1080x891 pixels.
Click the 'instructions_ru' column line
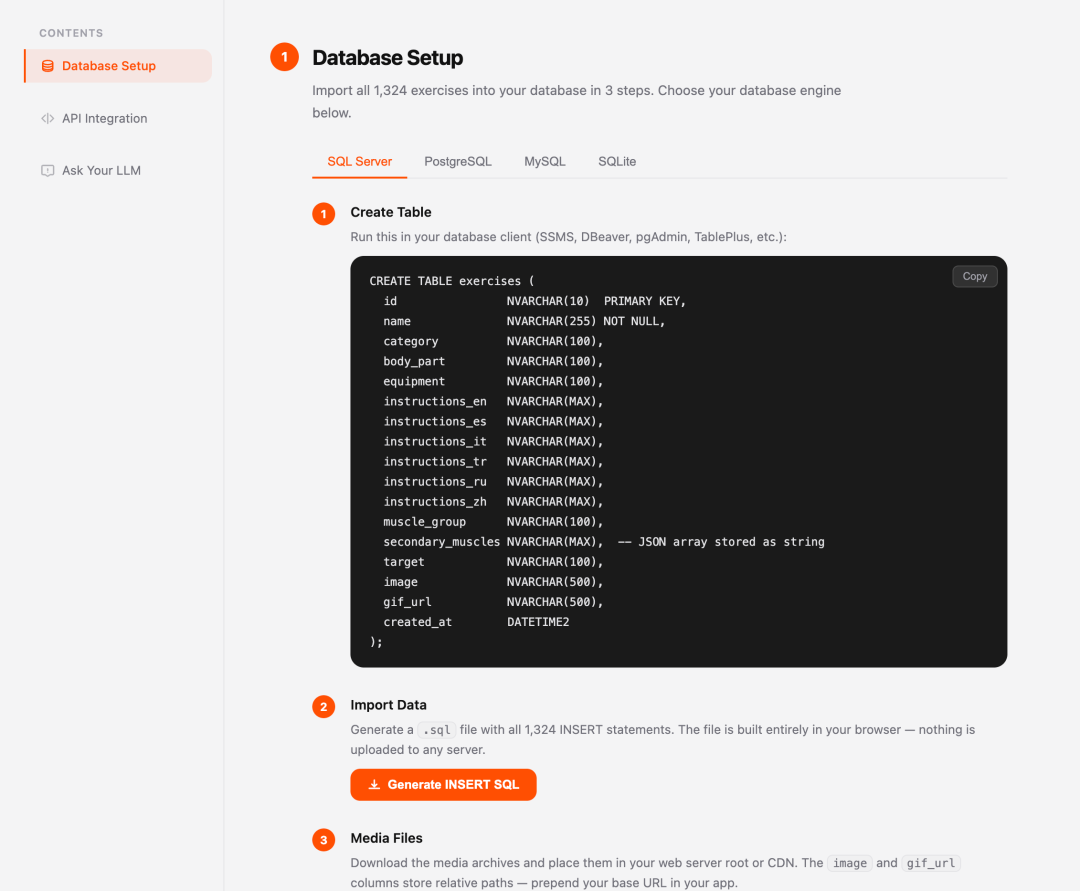493,481
